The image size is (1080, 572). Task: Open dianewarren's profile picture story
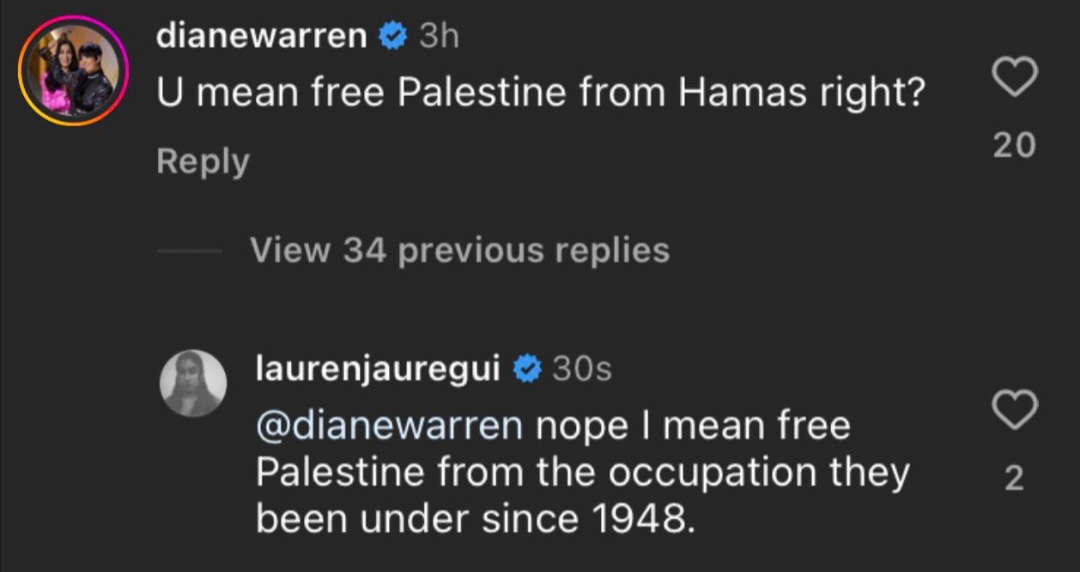(73, 70)
